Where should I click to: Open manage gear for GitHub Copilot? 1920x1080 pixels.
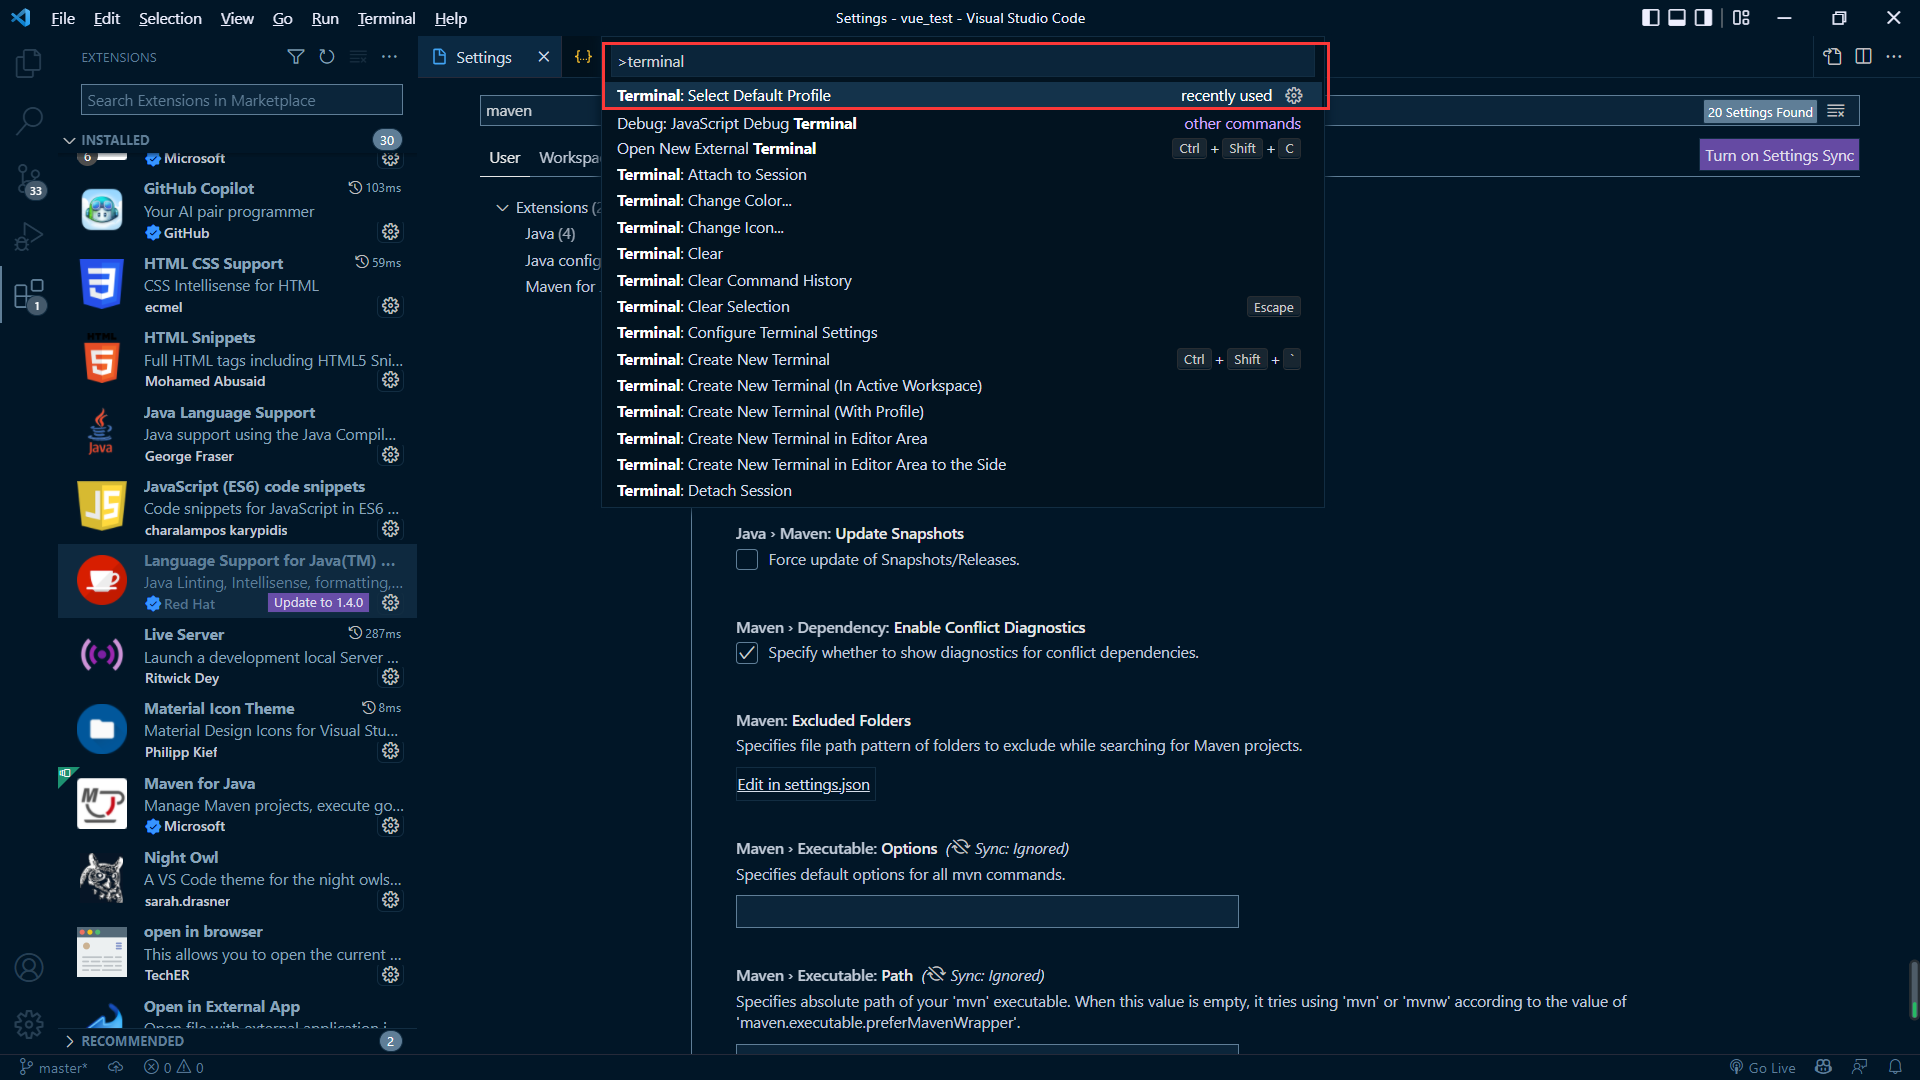click(391, 232)
